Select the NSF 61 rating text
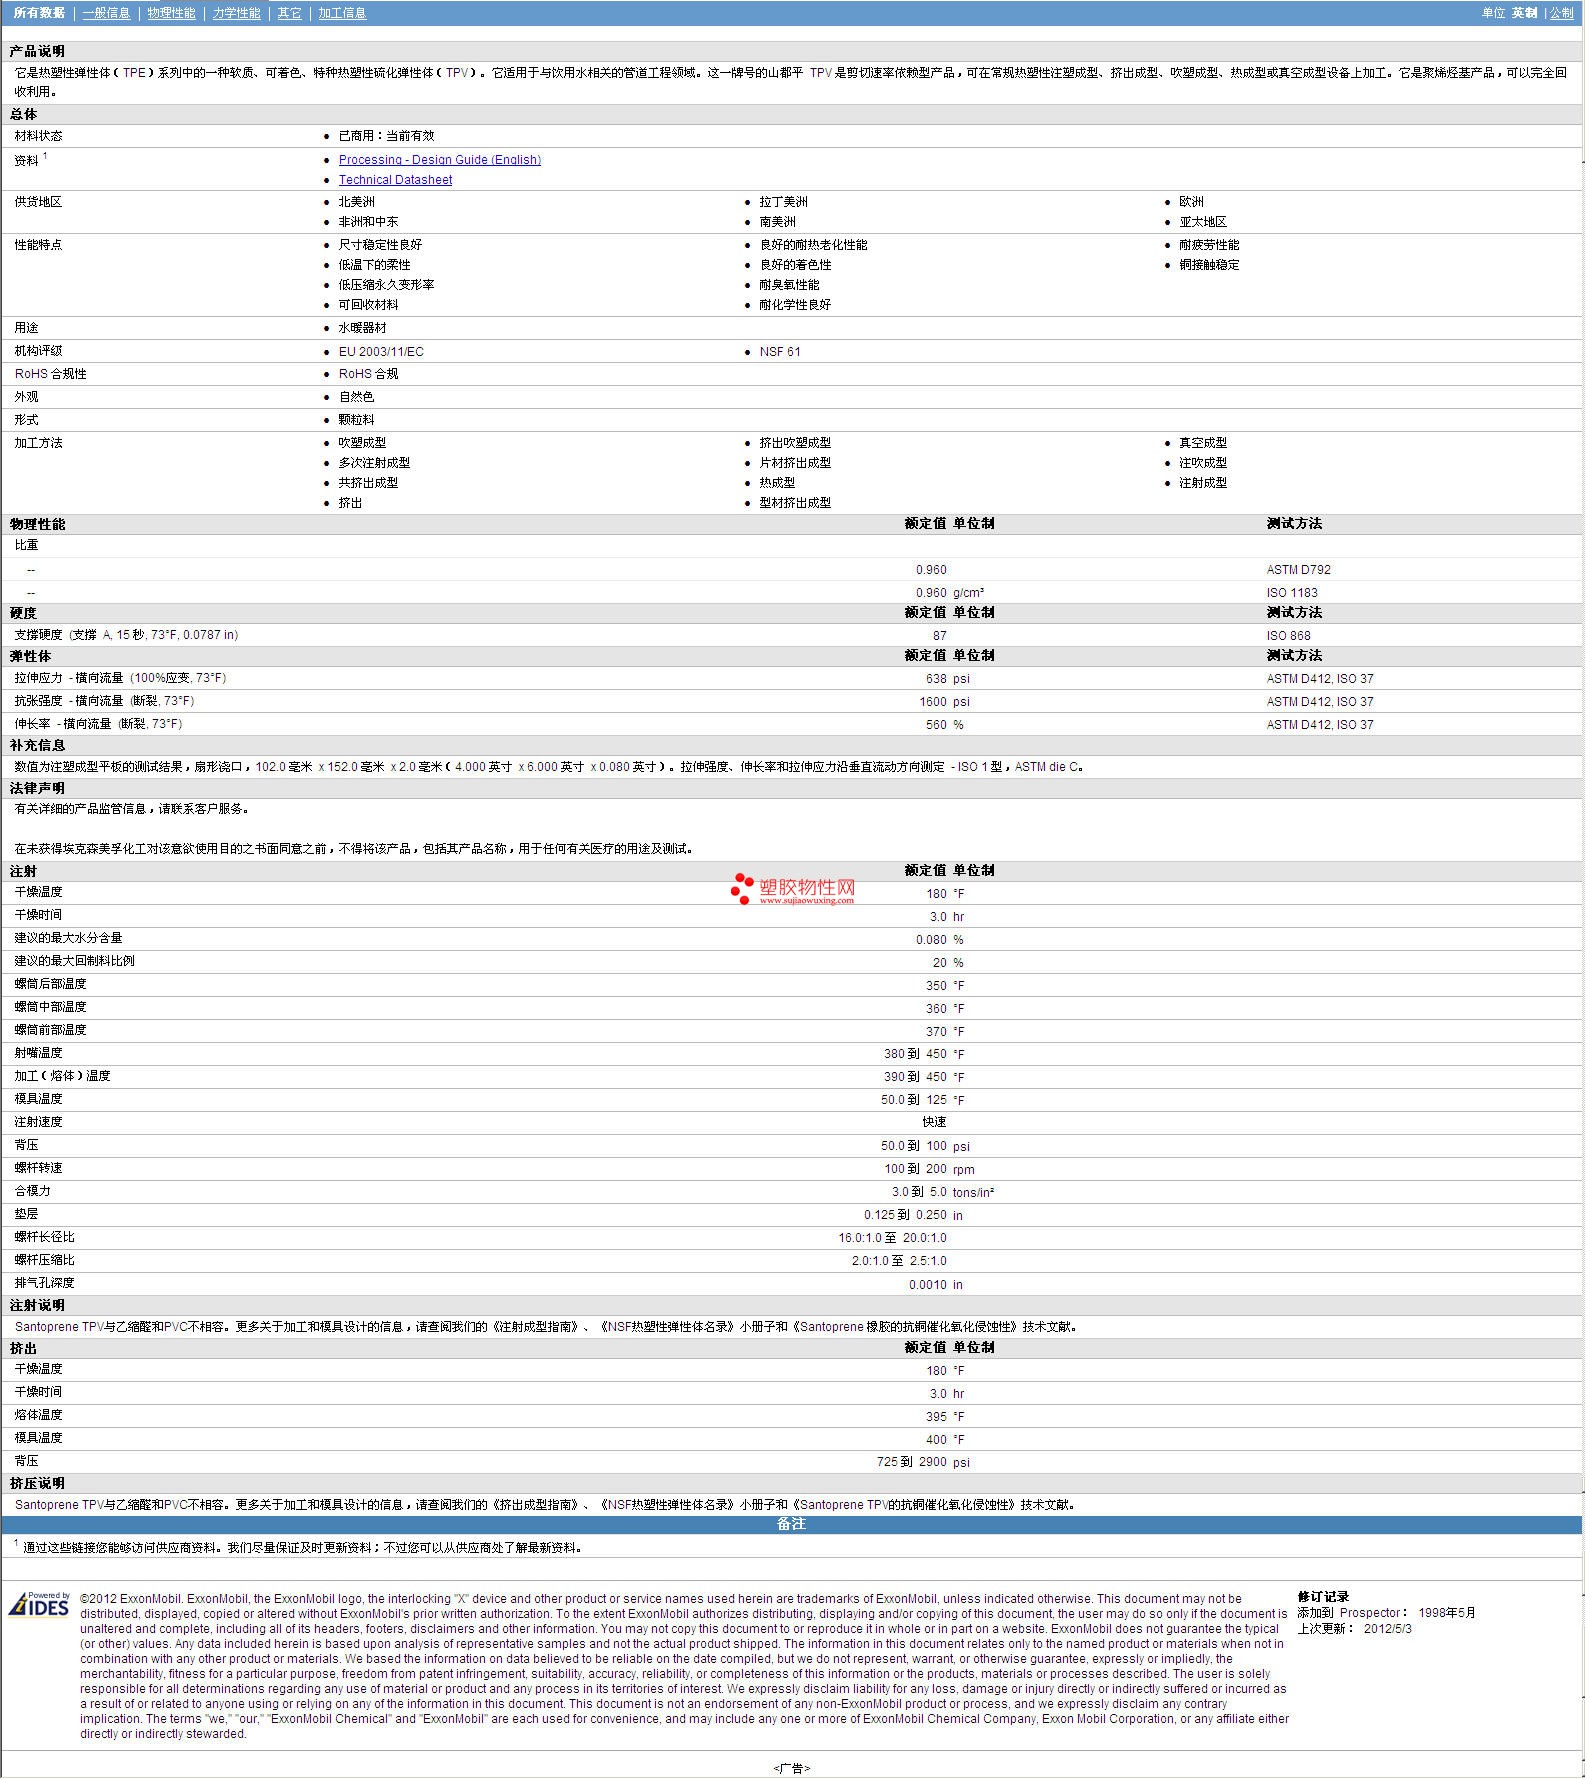 coord(779,352)
